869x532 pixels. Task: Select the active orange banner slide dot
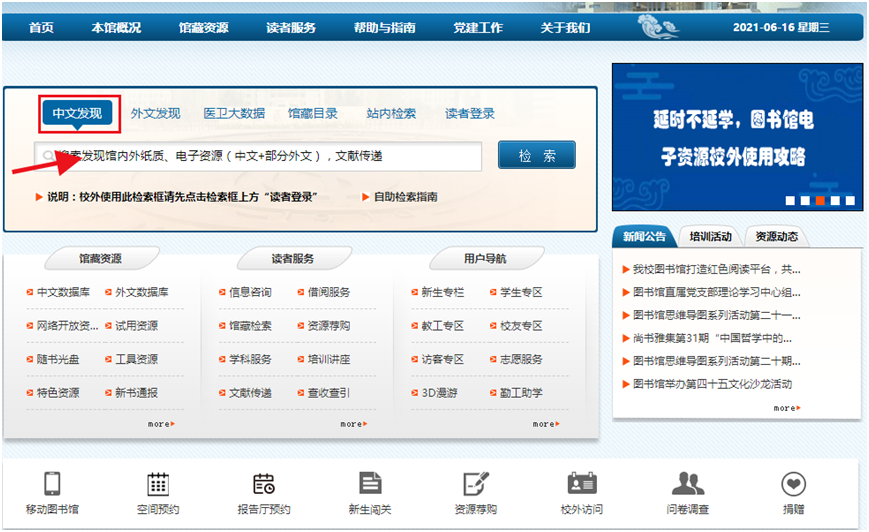point(820,200)
